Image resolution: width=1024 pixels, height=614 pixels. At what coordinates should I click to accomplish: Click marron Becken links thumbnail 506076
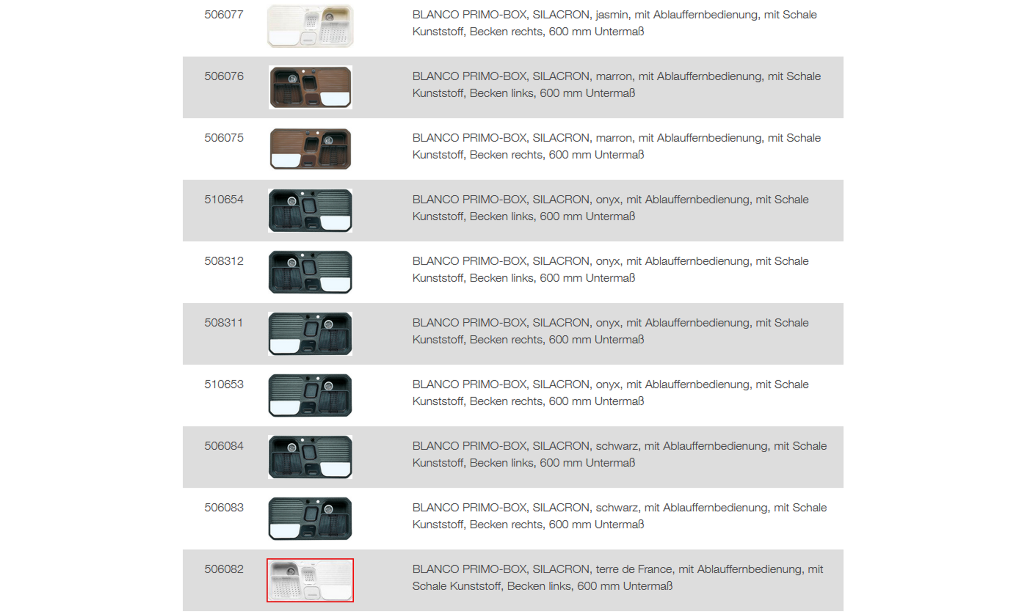pyautogui.click(x=310, y=88)
